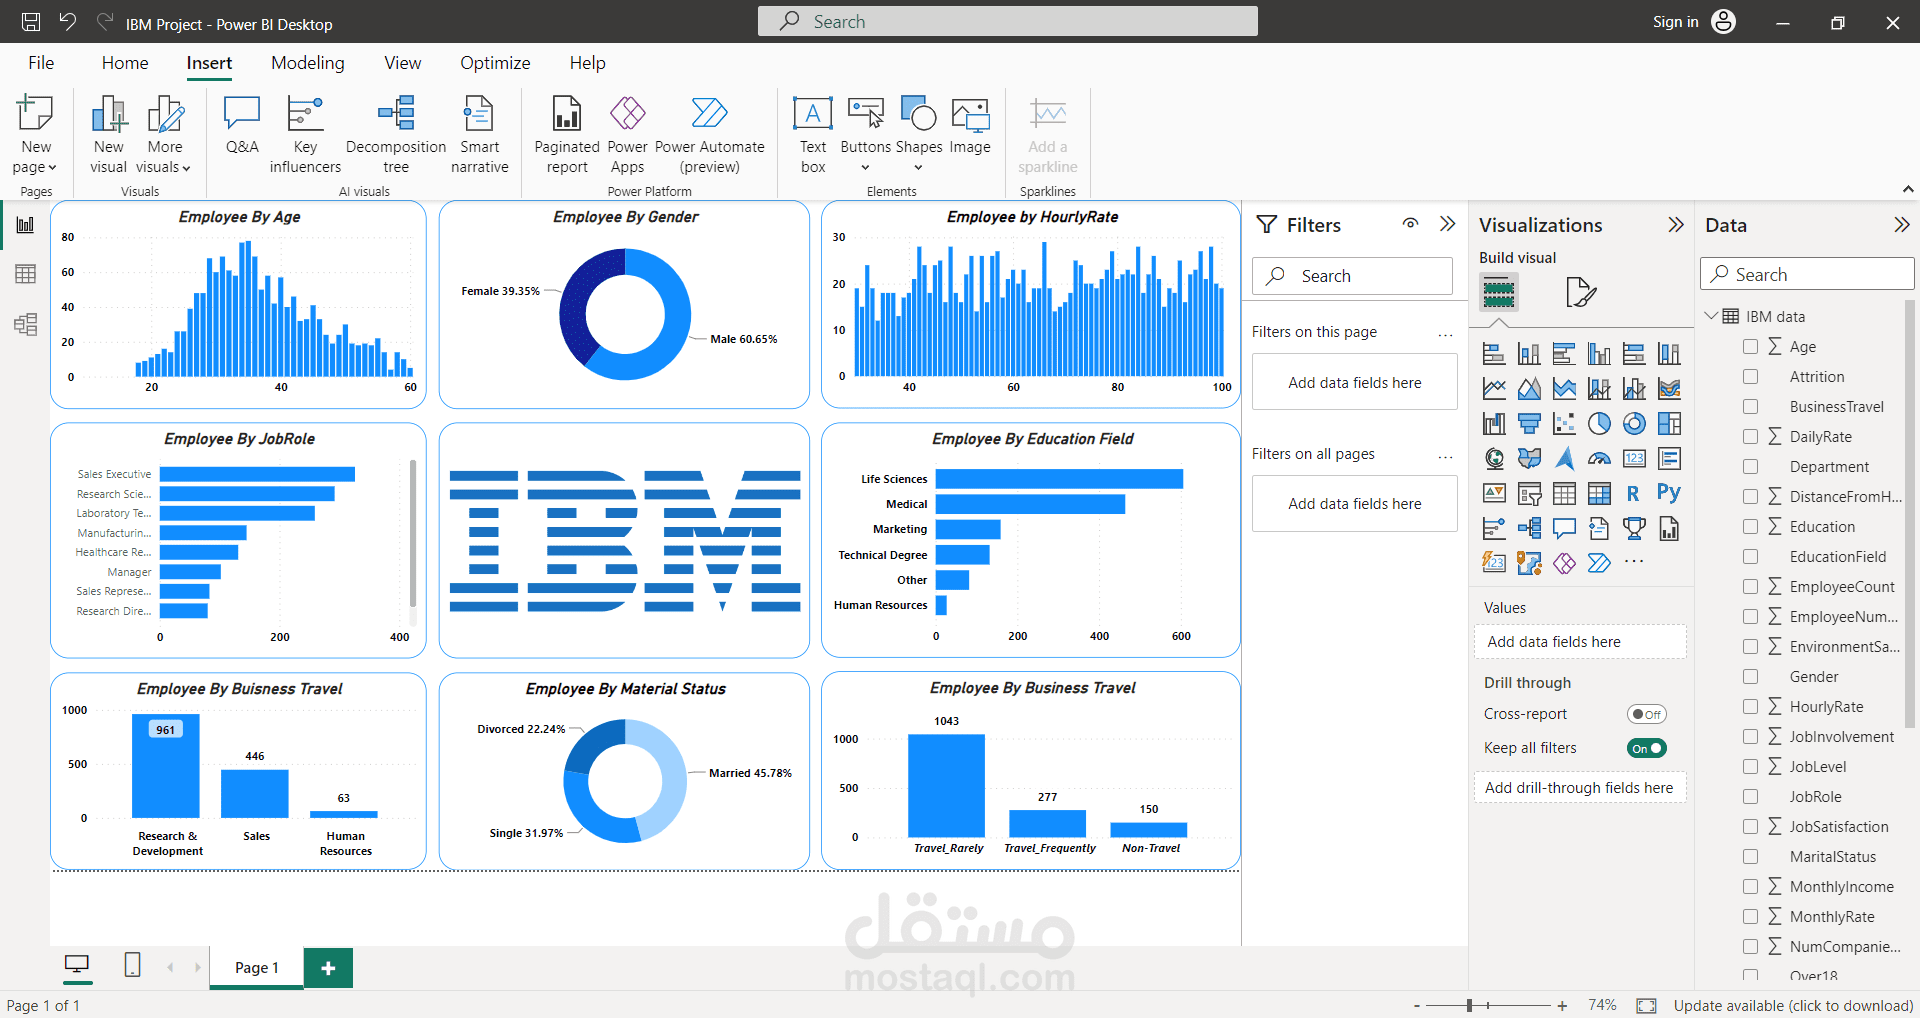Select the Scatter chart visual icon

(x=1564, y=424)
